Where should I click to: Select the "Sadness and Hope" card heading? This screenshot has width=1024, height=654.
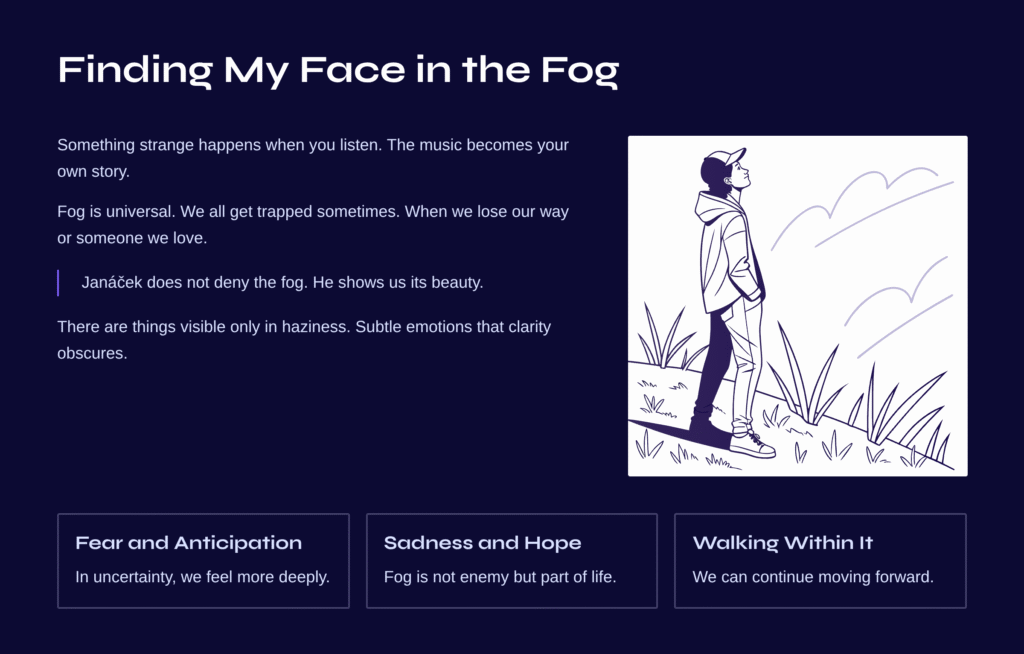(482, 543)
